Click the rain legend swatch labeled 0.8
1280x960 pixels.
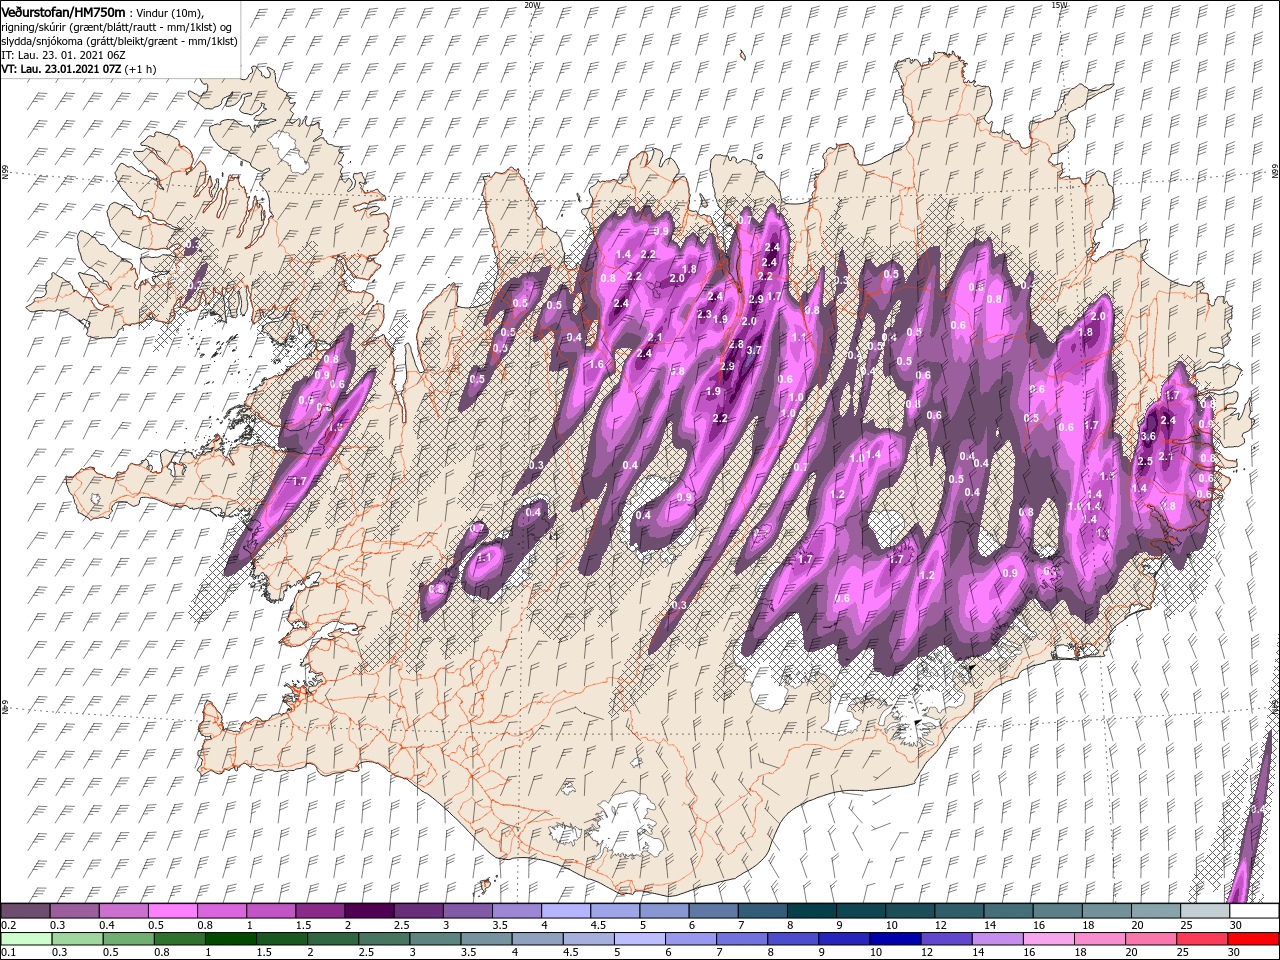pos(180,939)
